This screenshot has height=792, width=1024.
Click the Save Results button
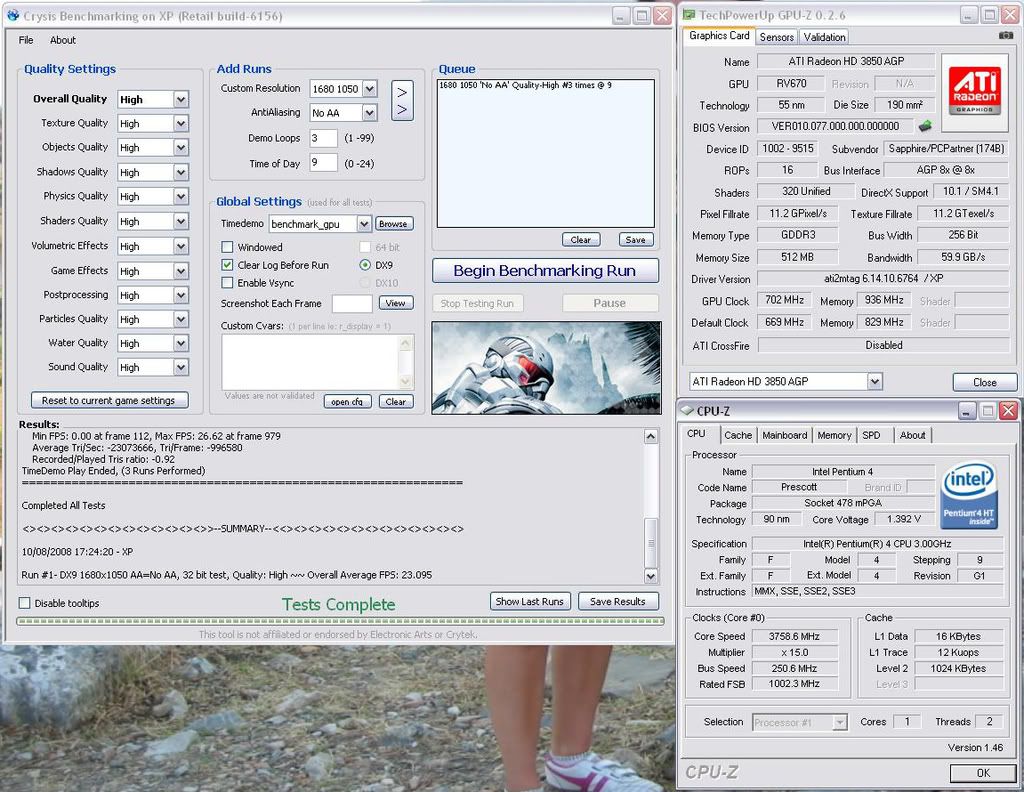pos(617,601)
